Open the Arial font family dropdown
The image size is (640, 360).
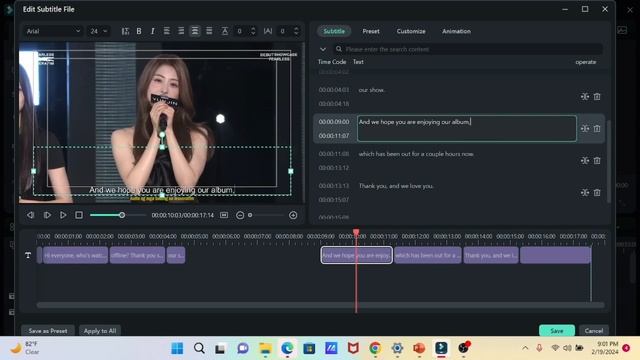click(x=53, y=31)
